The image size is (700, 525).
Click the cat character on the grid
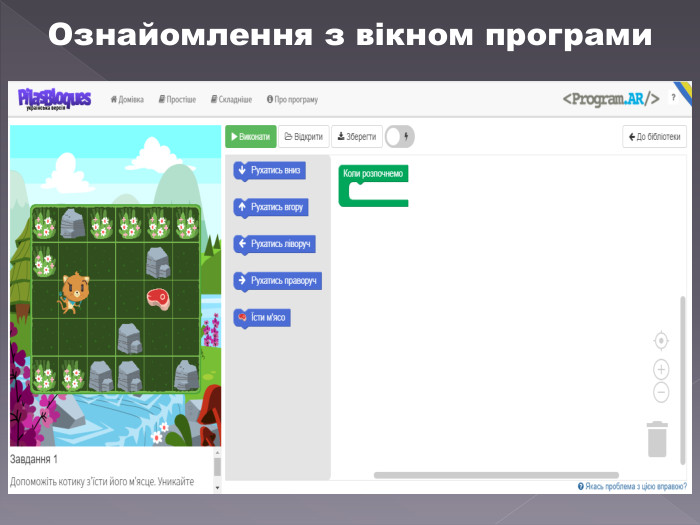pyautogui.click(x=74, y=292)
